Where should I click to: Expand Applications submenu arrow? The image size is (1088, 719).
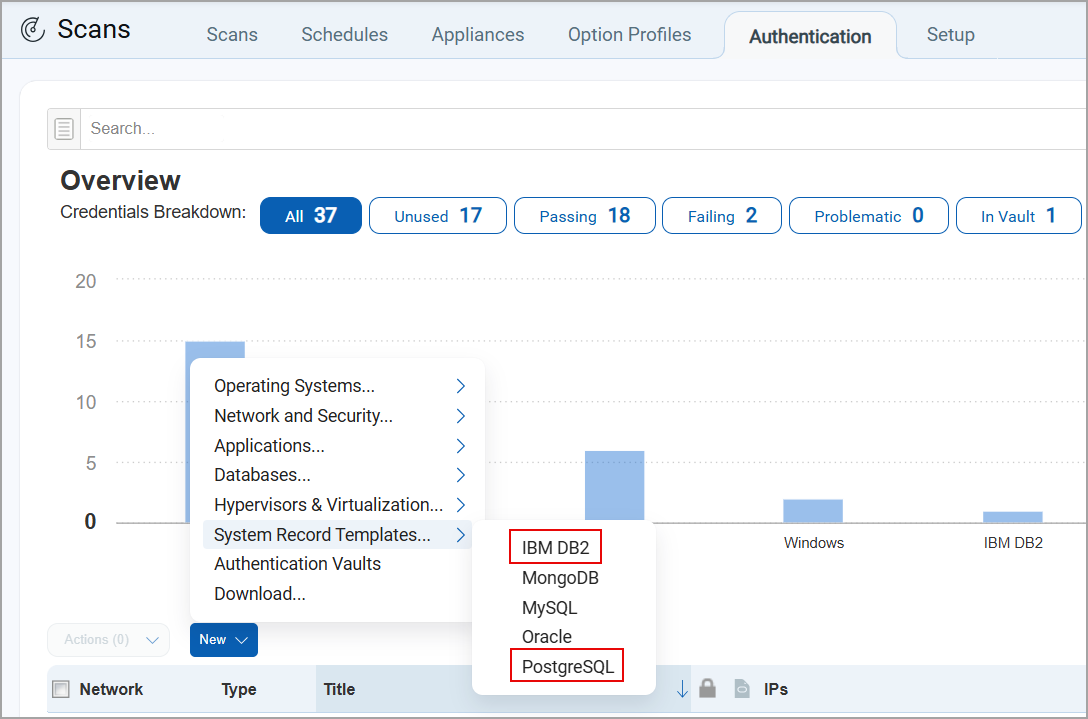click(x=461, y=446)
